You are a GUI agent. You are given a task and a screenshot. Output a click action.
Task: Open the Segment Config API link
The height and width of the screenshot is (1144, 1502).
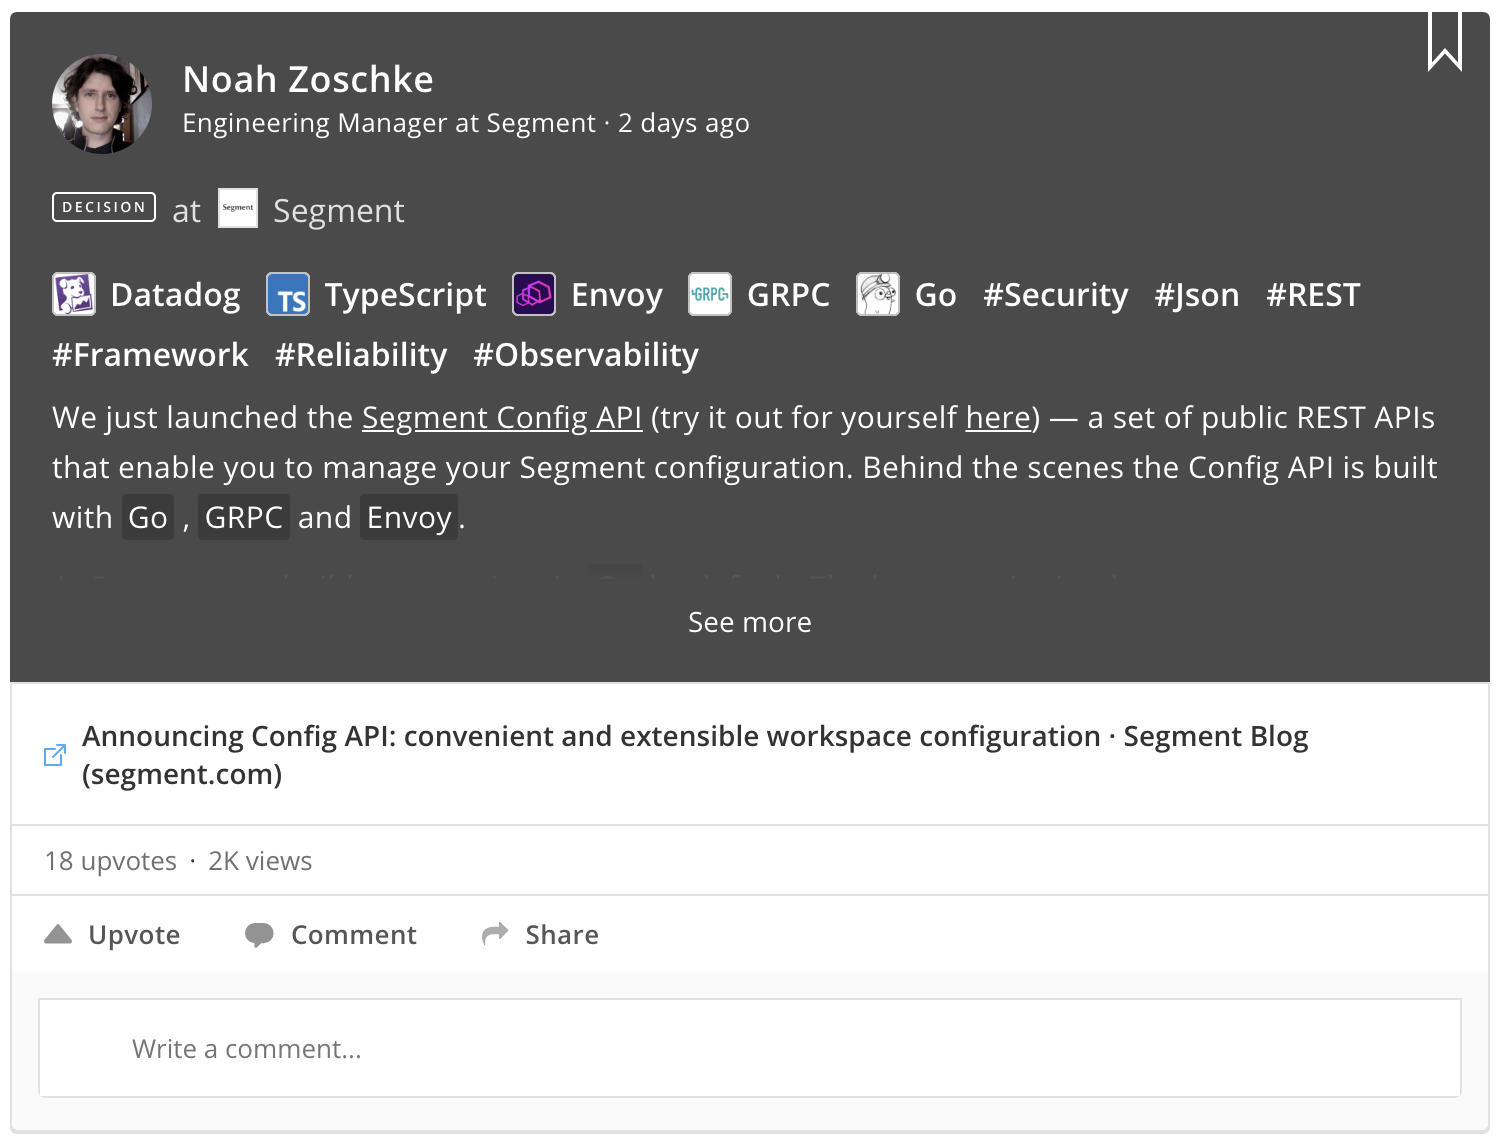click(x=502, y=417)
